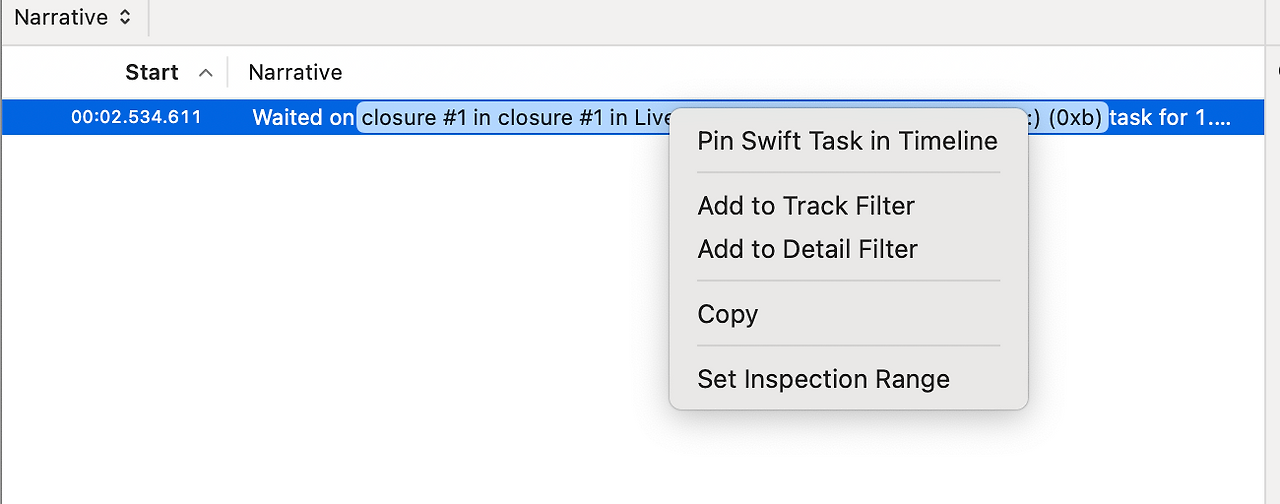Choose Pin Swift Task in Timeline

pyautogui.click(x=847, y=141)
